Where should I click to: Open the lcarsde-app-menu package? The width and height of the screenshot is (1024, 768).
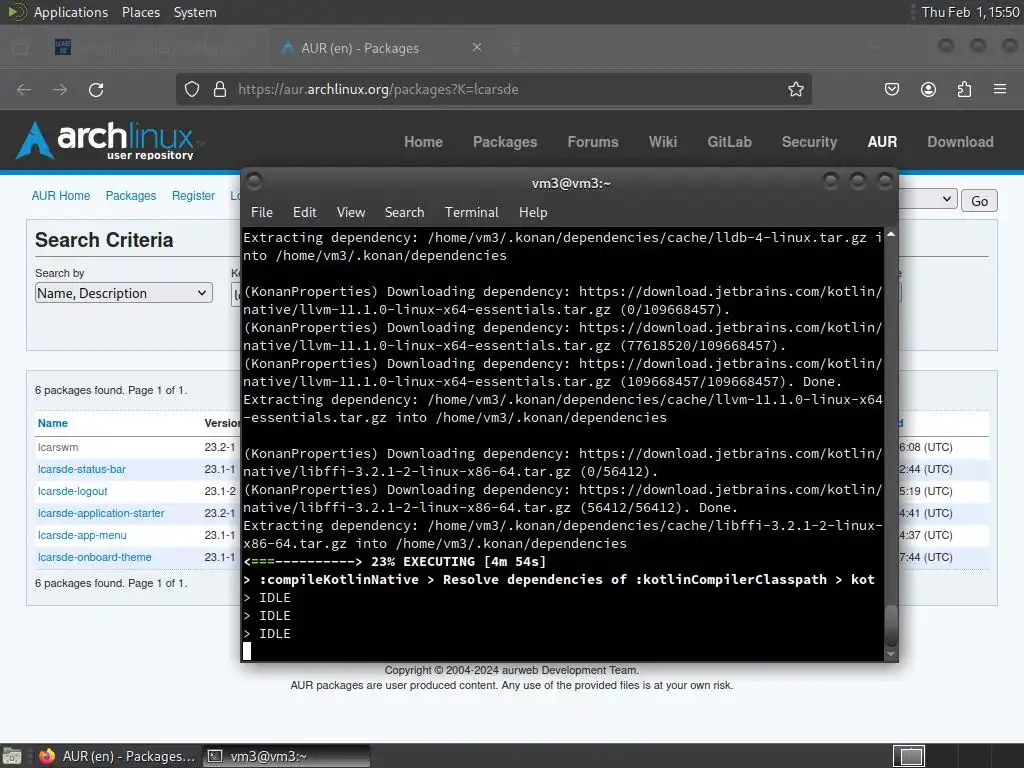point(82,535)
